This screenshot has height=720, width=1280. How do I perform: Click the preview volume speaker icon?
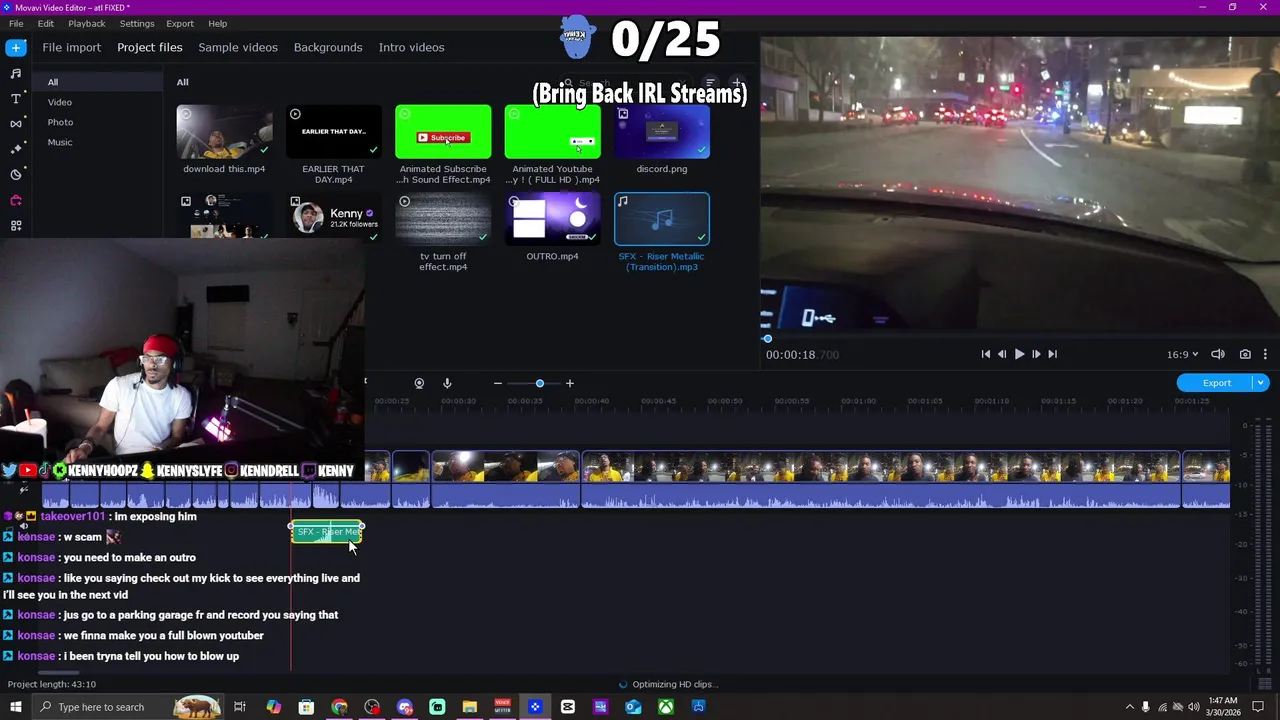pos(1218,354)
